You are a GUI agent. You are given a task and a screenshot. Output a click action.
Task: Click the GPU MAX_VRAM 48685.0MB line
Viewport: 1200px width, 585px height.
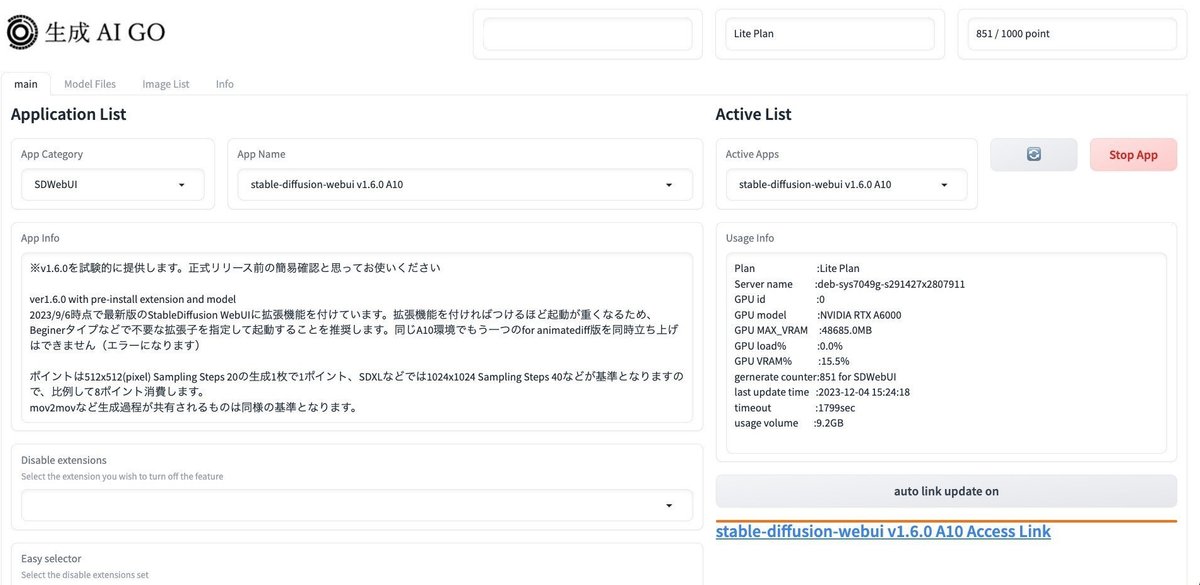pos(803,330)
